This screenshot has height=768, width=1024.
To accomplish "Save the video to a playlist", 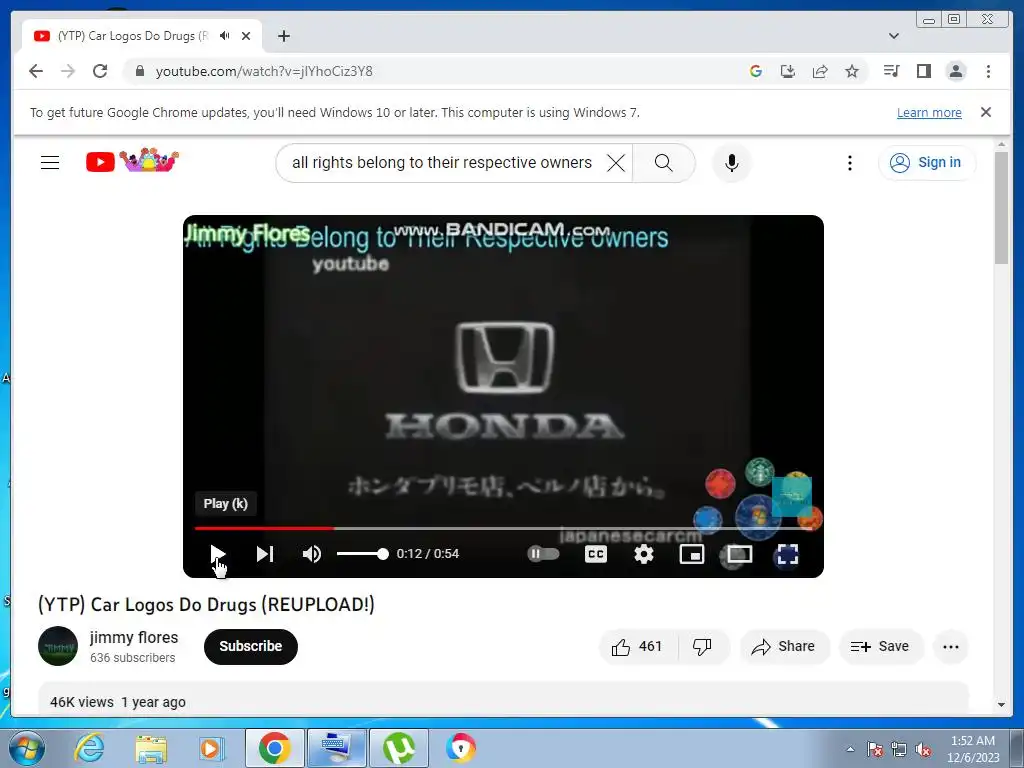I will (880, 647).
